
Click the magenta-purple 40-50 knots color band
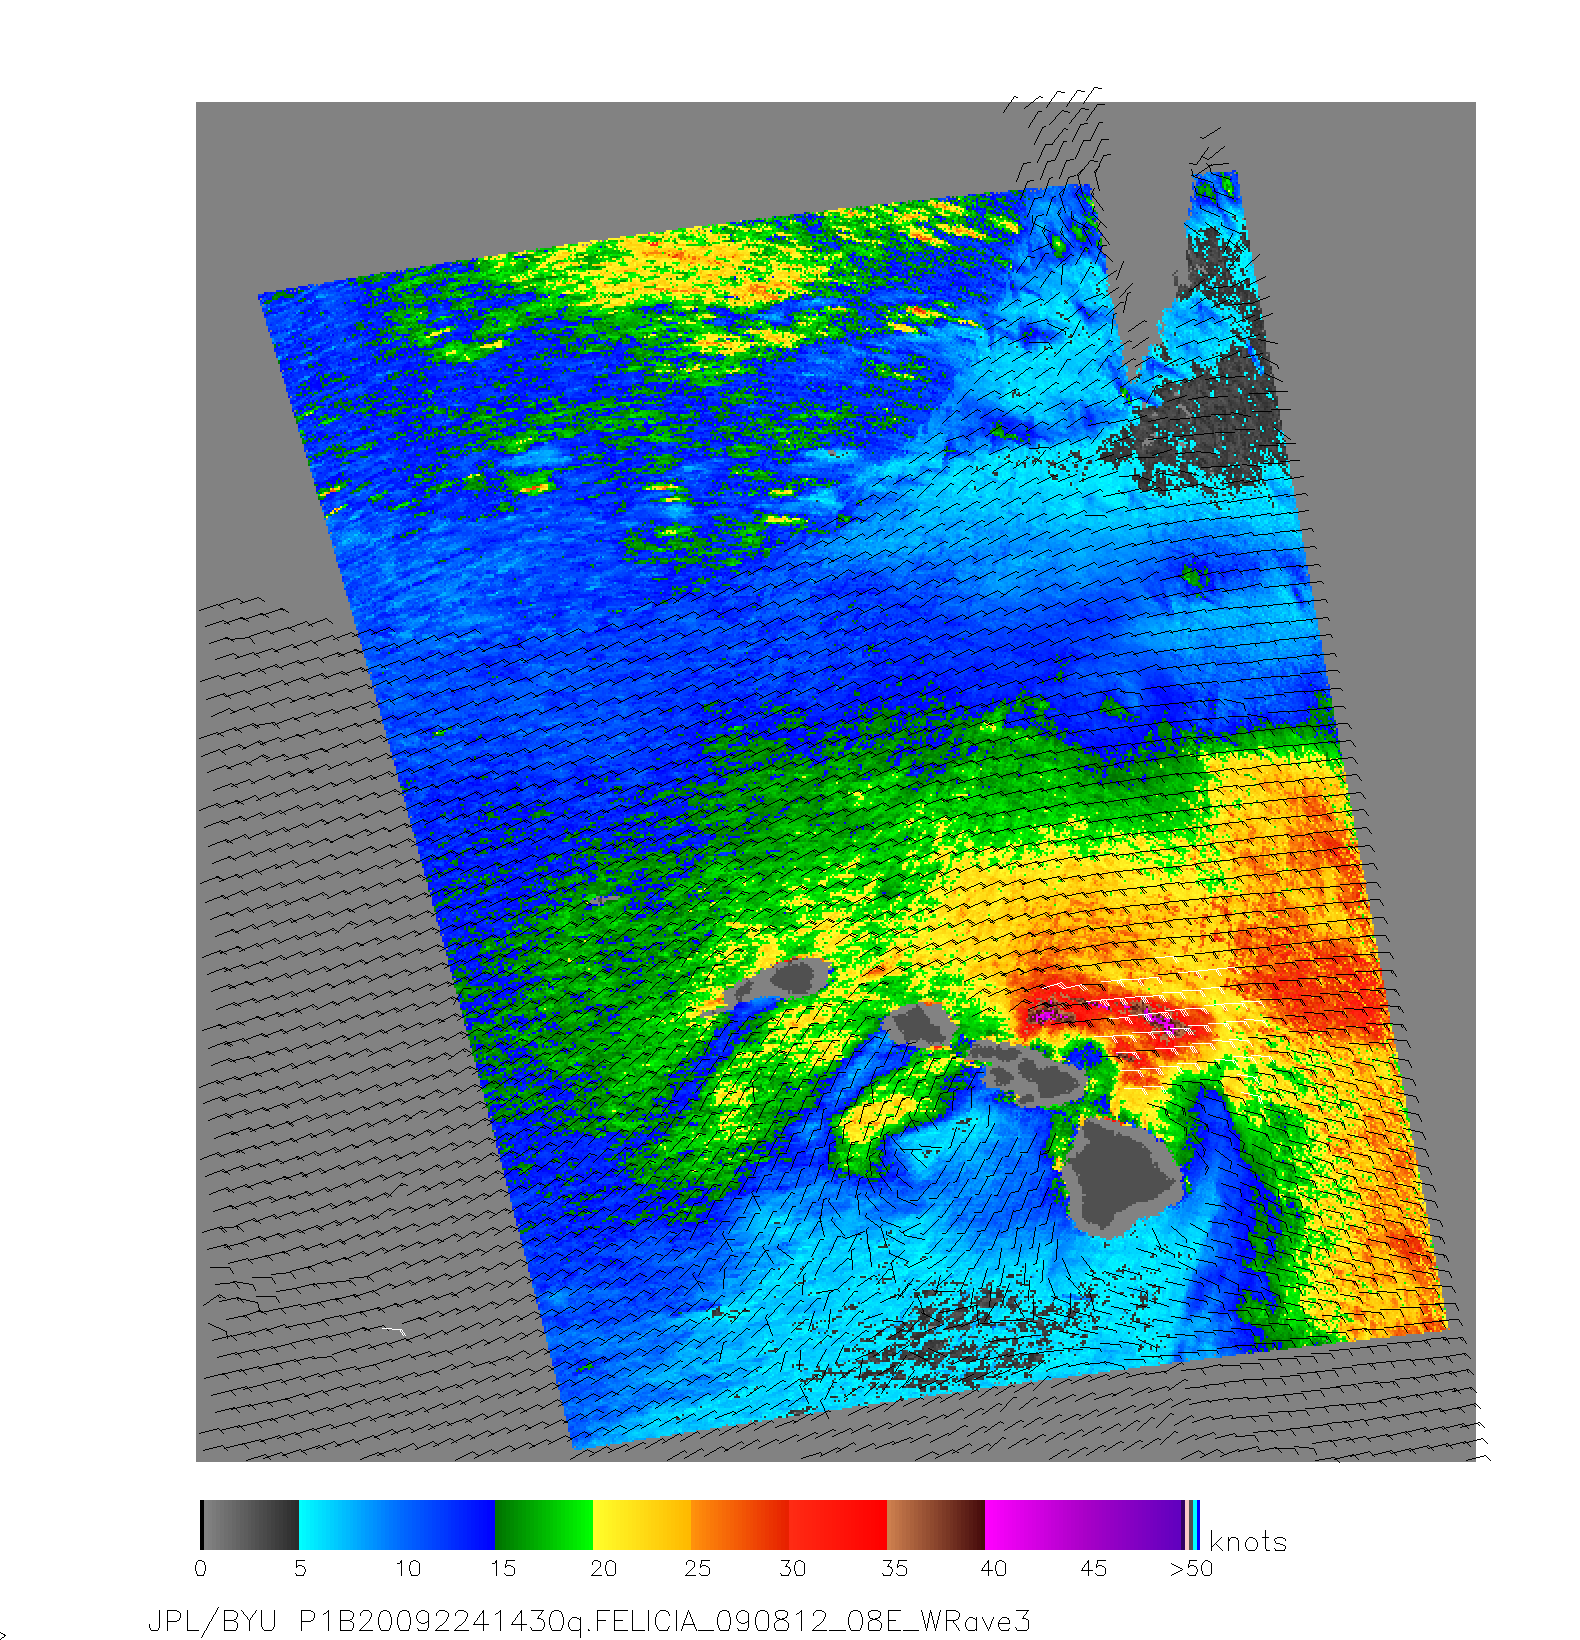tap(1084, 1525)
